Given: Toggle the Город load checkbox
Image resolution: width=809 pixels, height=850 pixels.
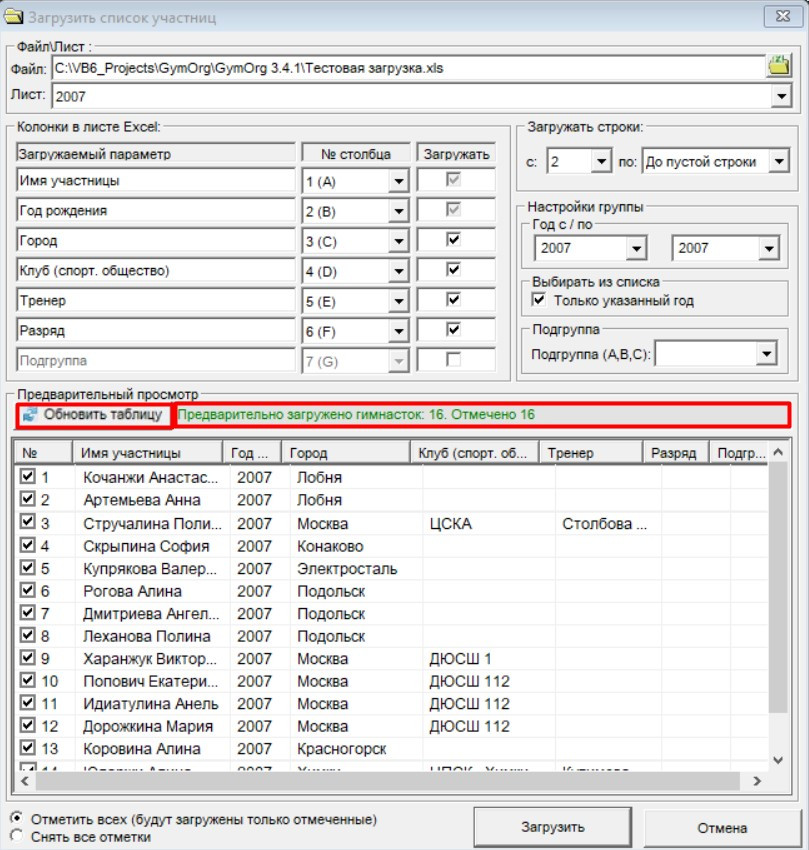Looking at the screenshot, I should (454, 240).
